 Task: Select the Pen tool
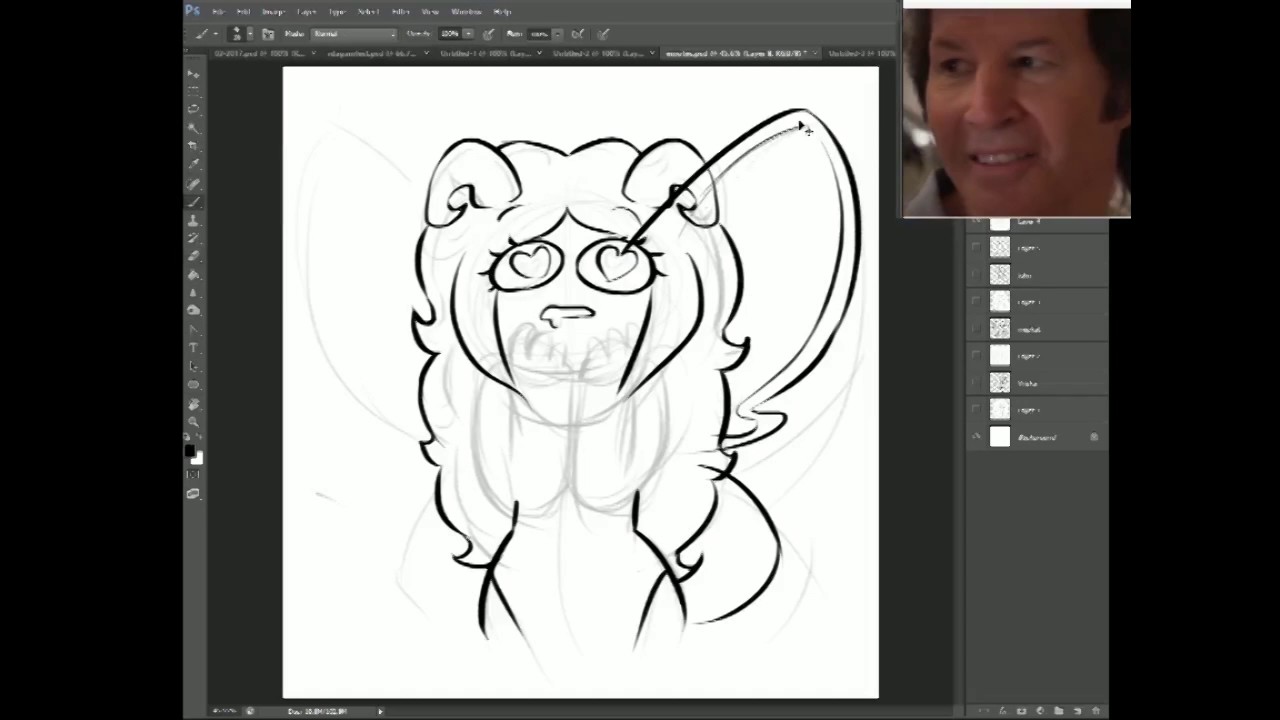pyautogui.click(x=193, y=329)
